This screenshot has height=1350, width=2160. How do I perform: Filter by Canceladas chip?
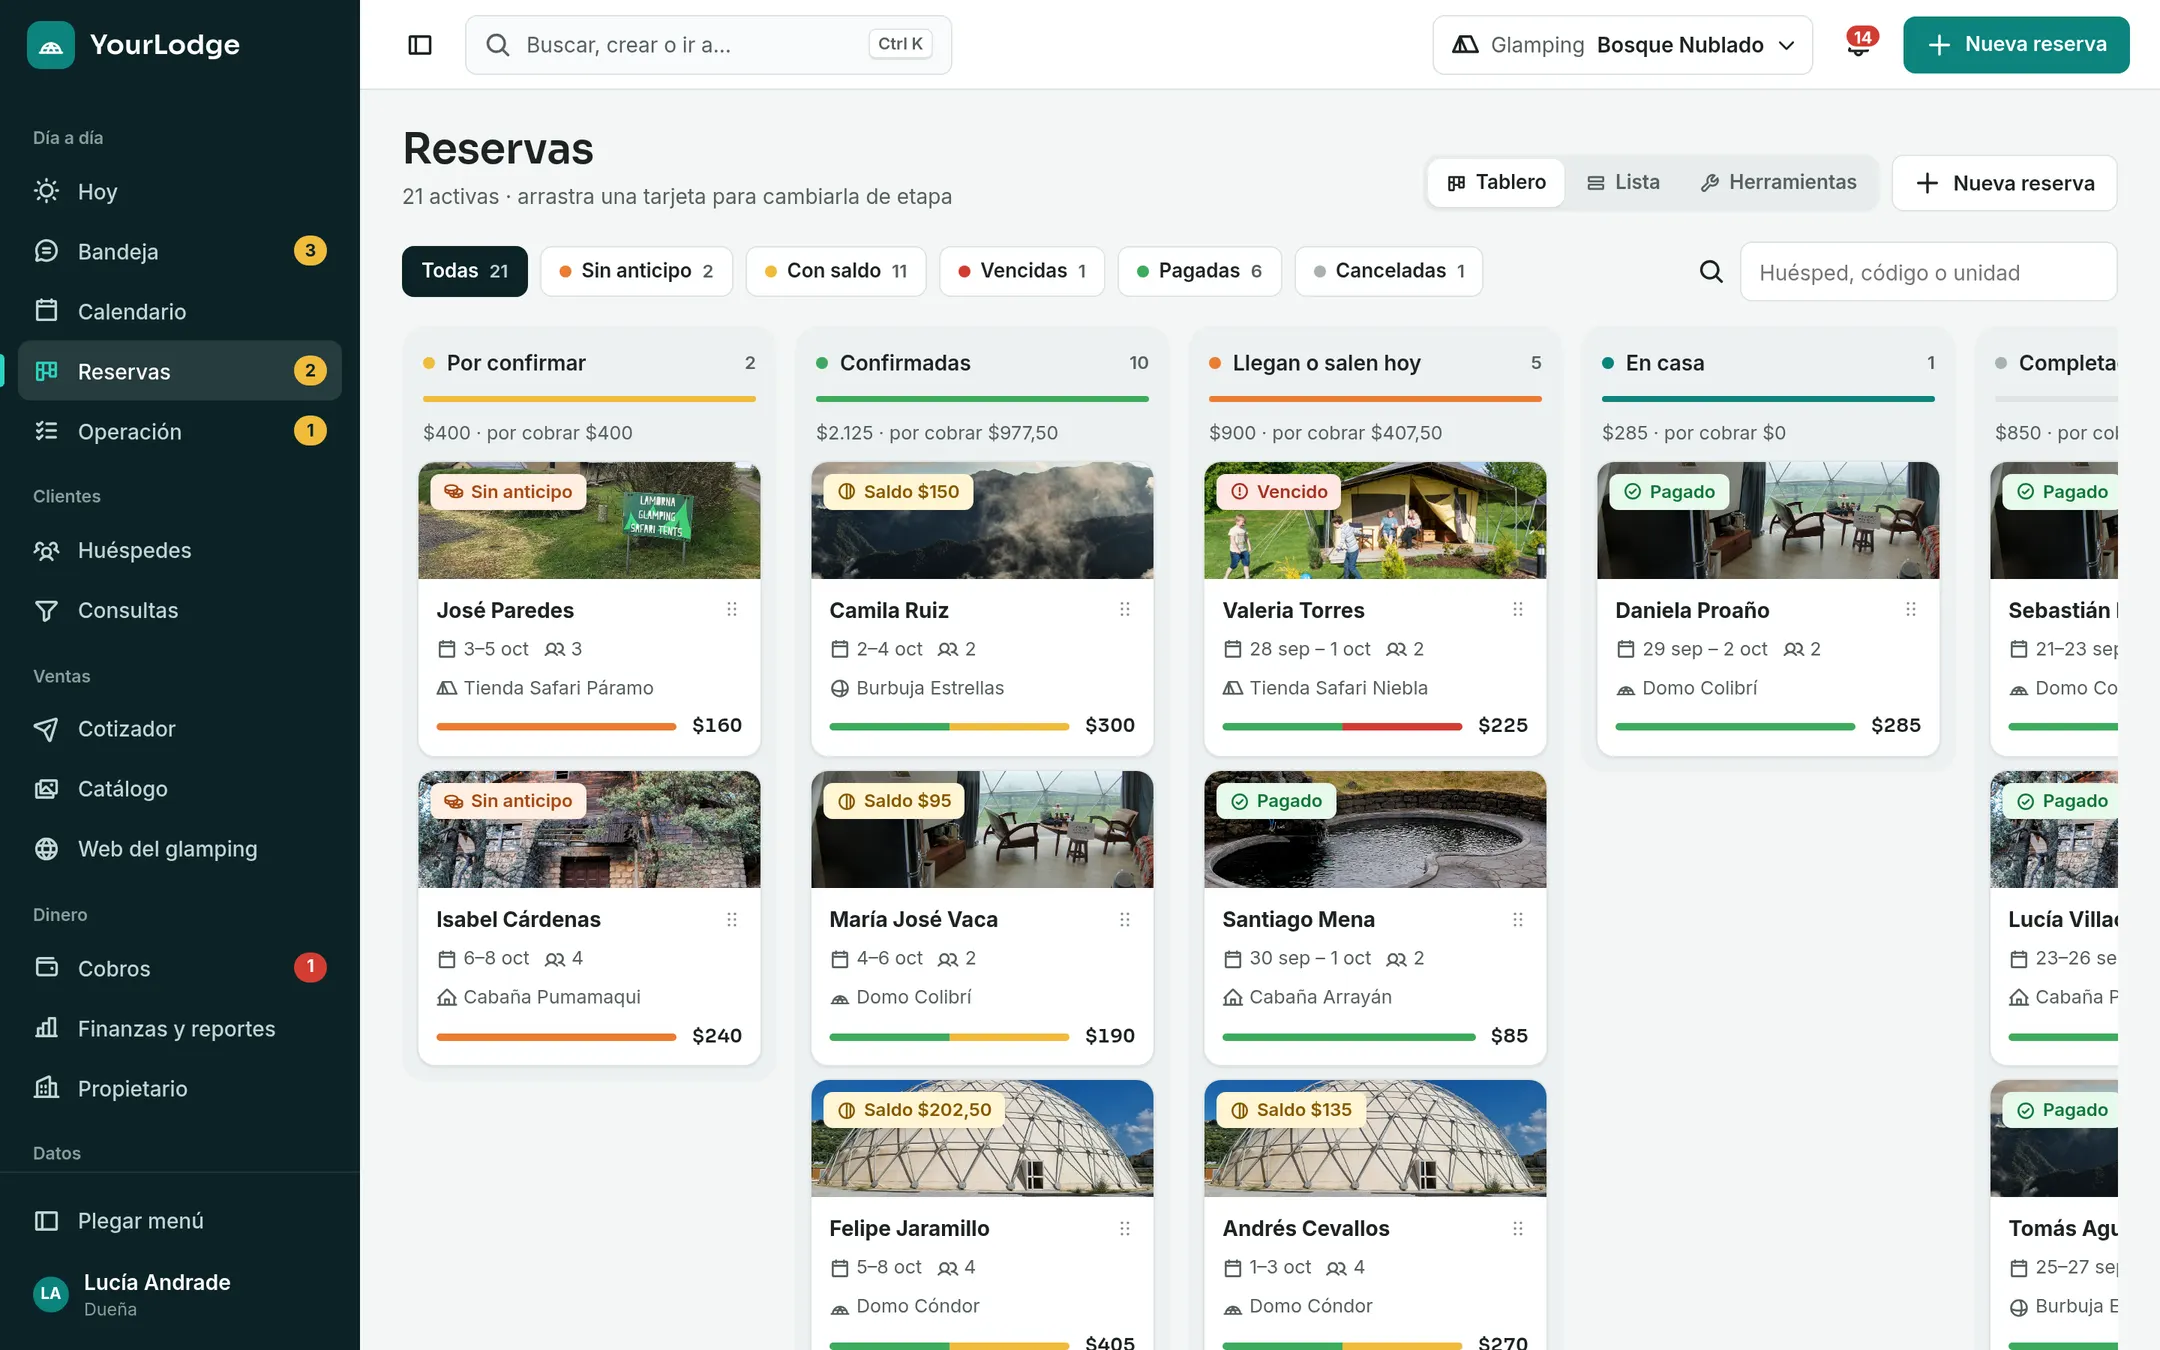pos(1389,271)
